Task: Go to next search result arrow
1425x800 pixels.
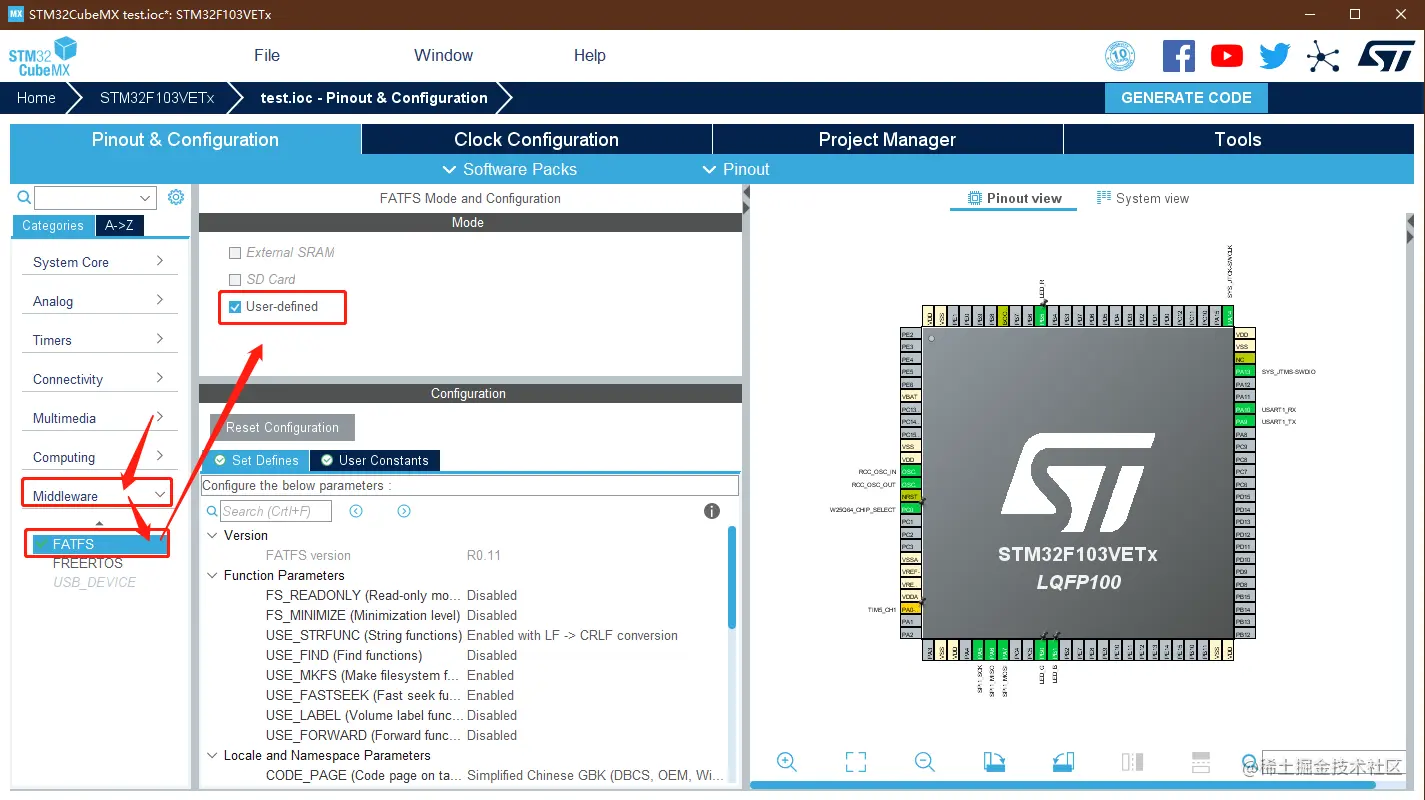Action: pos(404,511)
